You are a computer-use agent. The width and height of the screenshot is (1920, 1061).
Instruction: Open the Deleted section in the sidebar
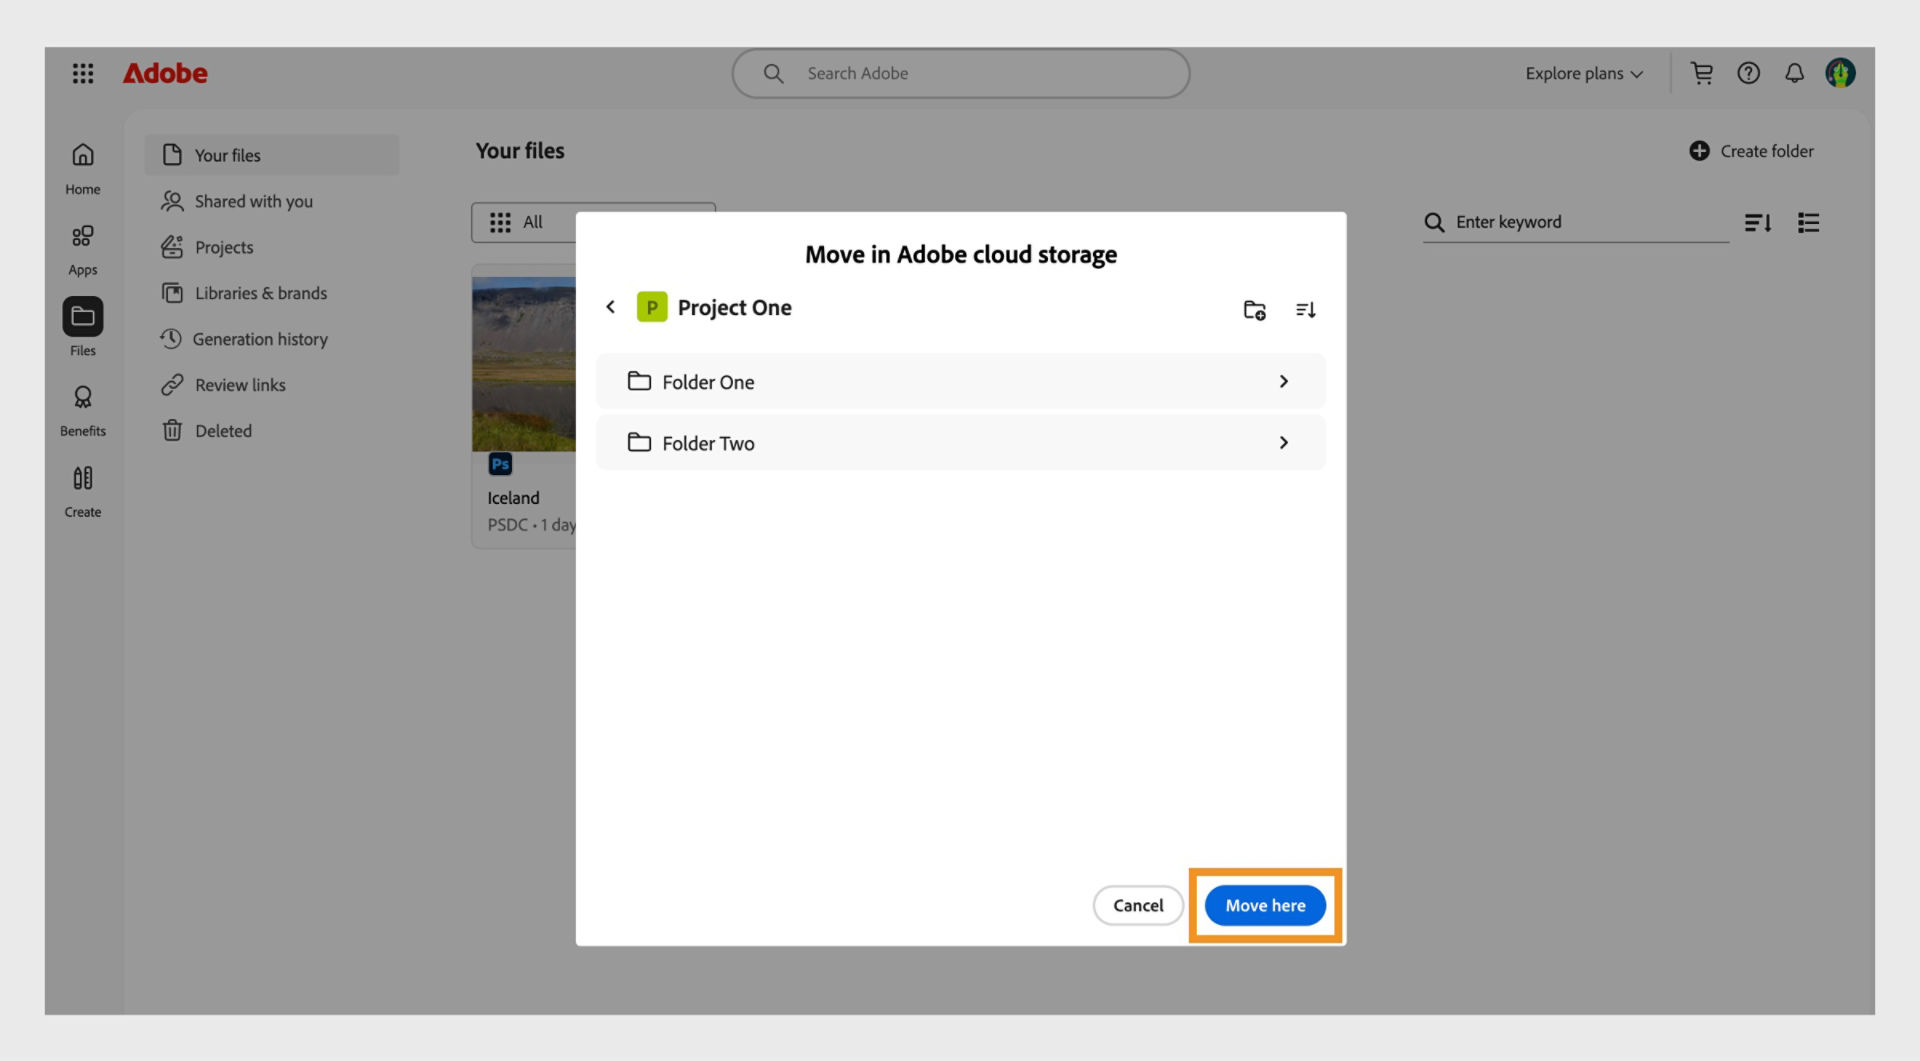(224, 430)
